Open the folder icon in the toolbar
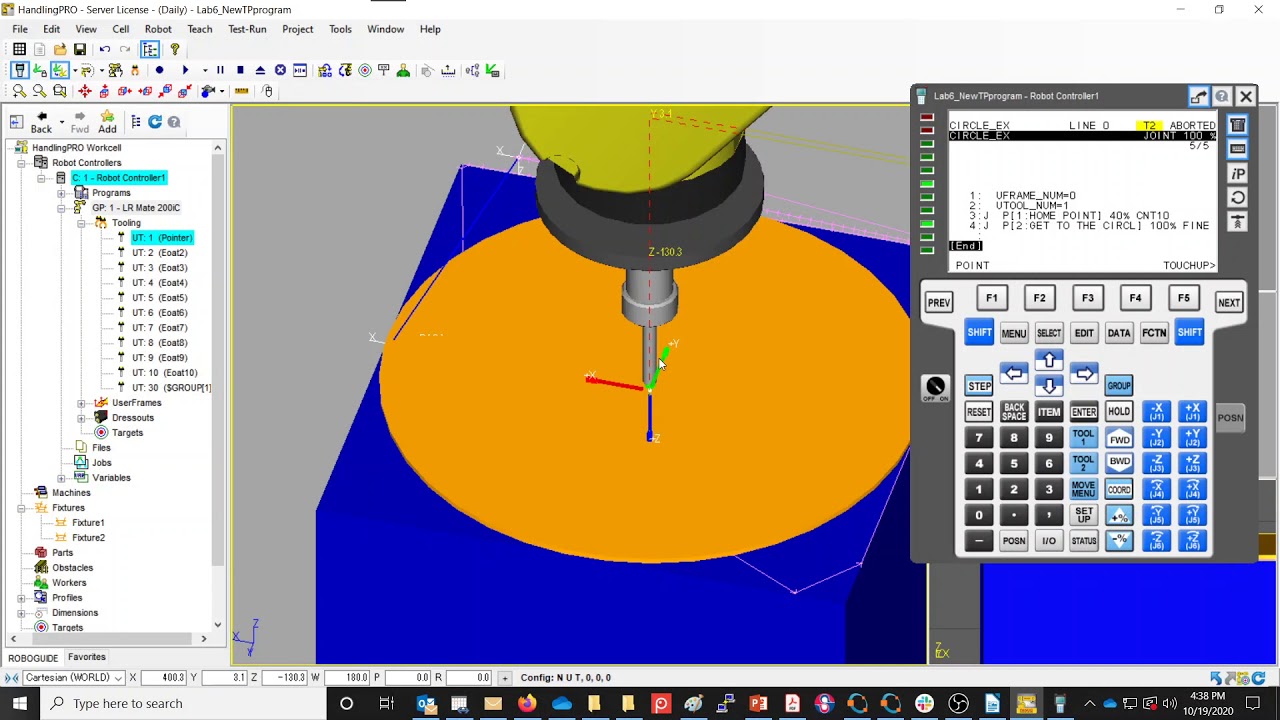This screenshot has height=720, width=1280. (x=60, y=49)
